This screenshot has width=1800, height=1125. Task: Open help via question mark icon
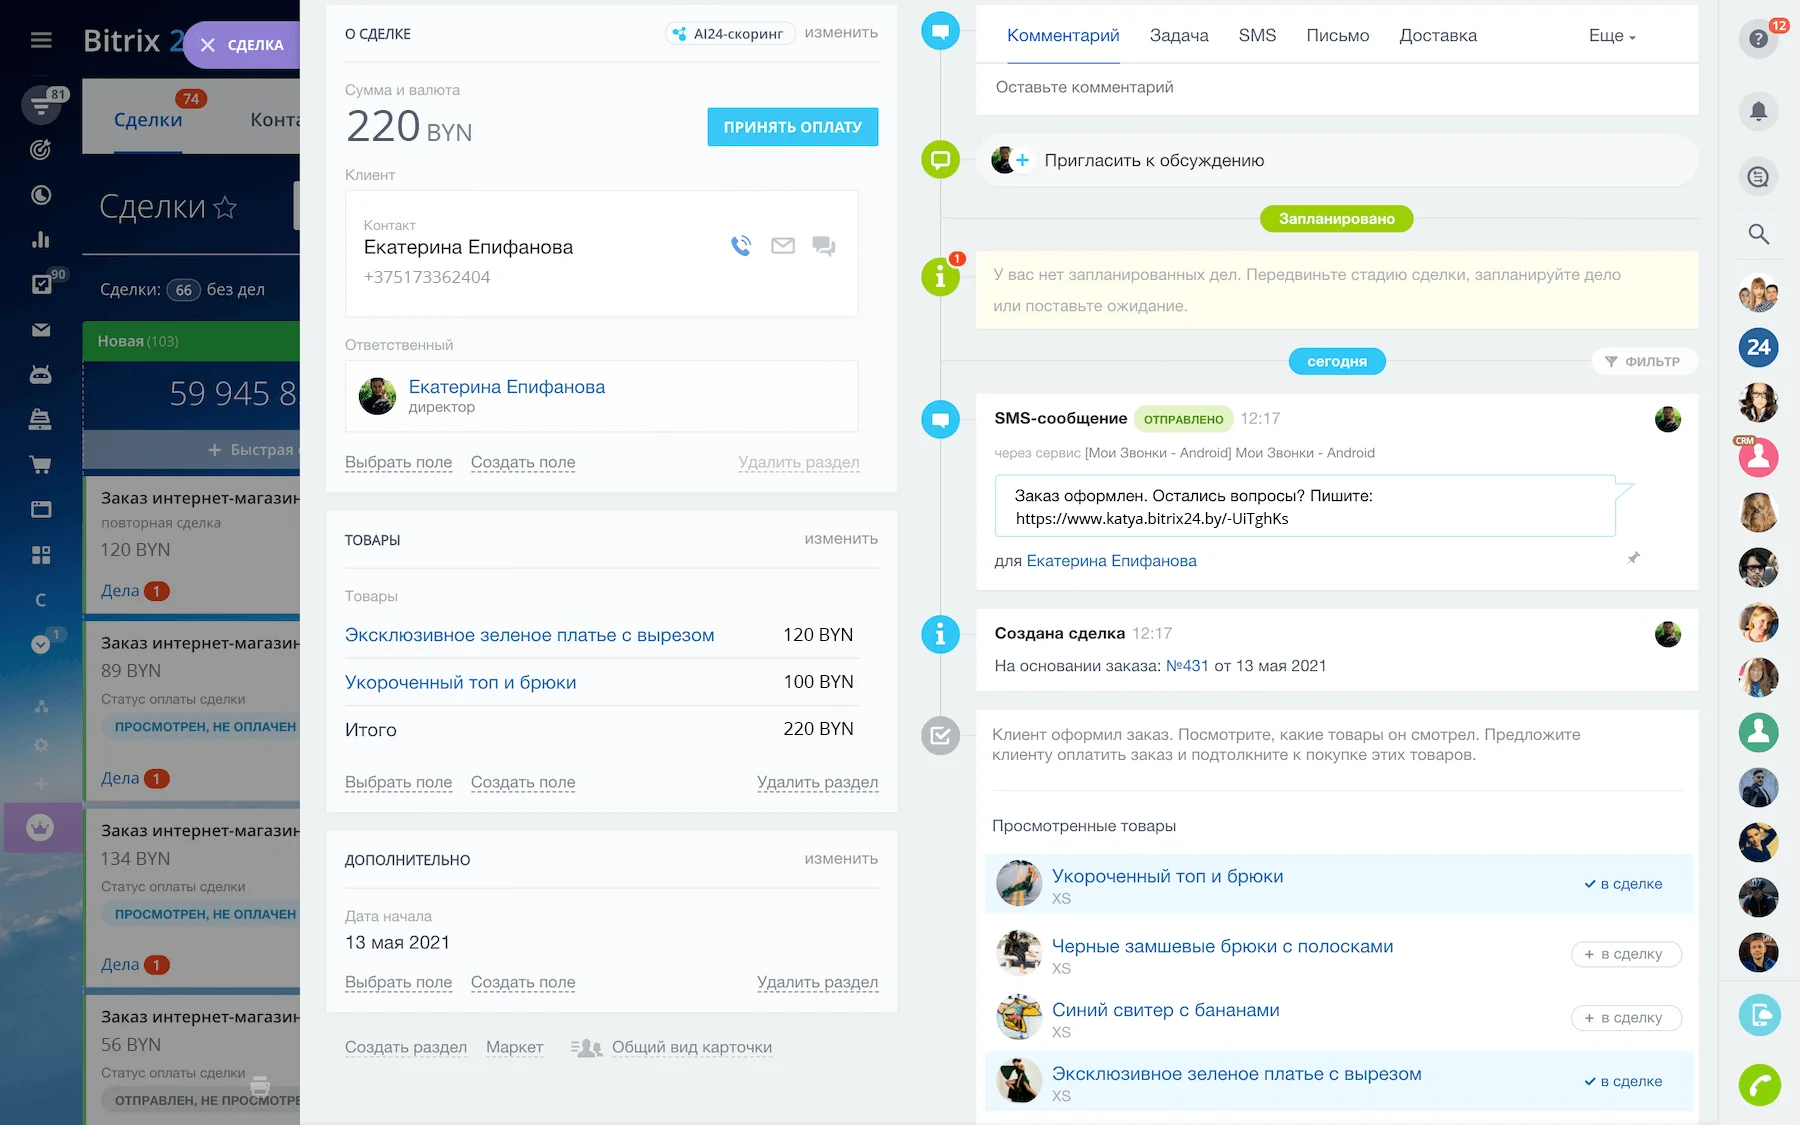point(1757,39)
